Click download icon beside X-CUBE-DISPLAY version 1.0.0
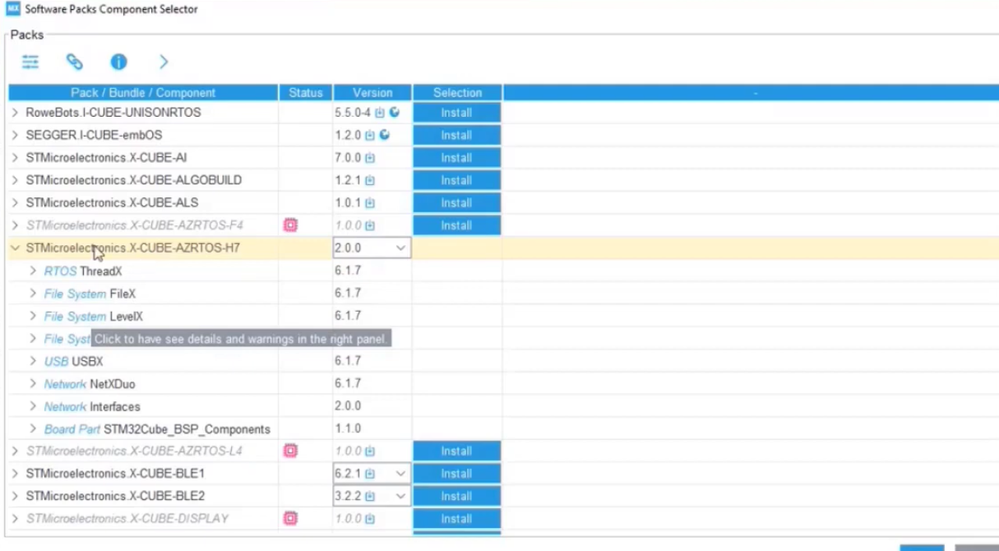 tap(370, 519)
